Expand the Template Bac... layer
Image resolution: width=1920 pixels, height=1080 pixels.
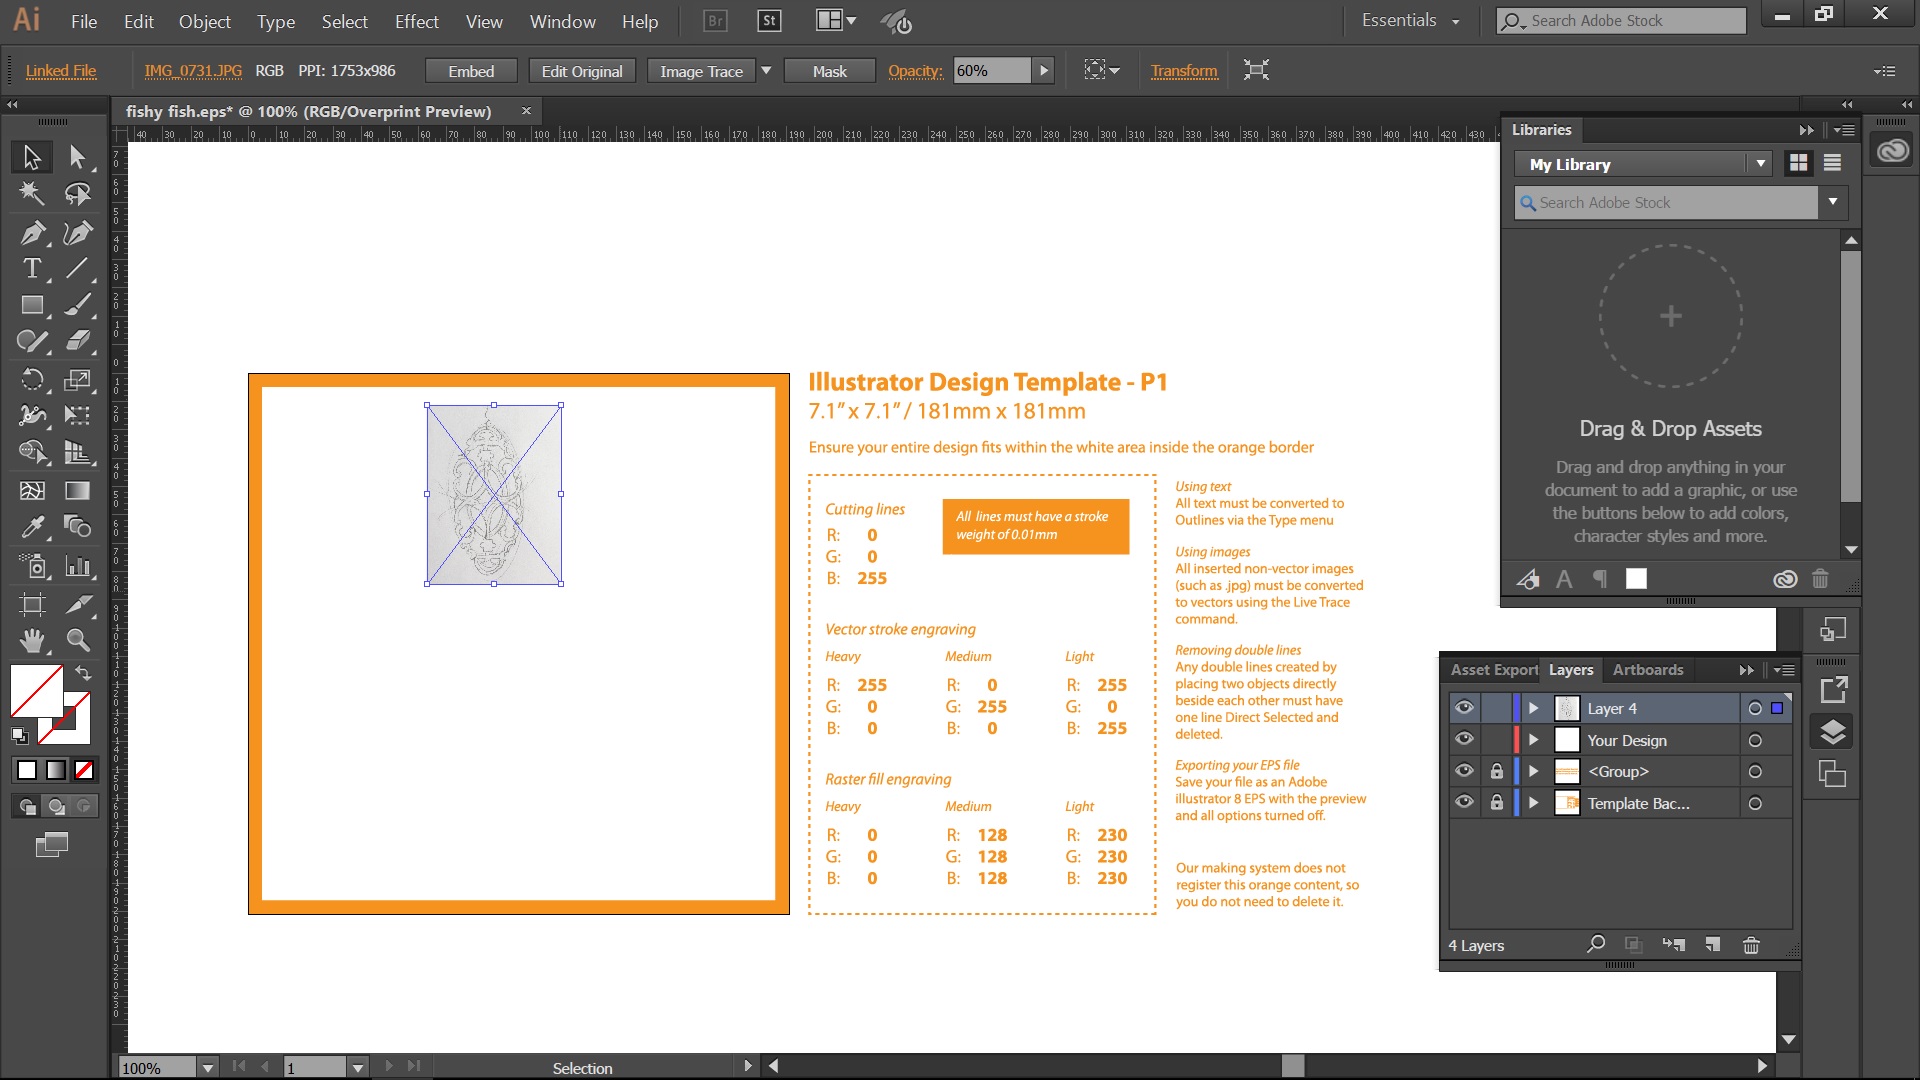(1533, 803)
